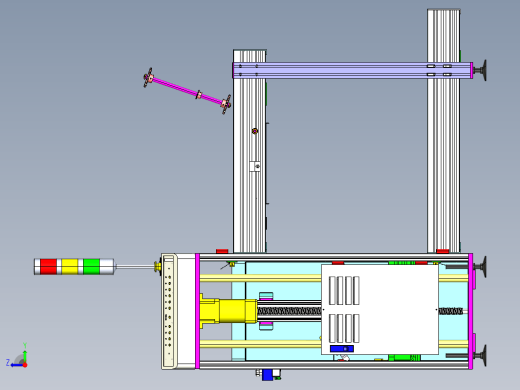
Task: Pick the angled magenta rod with end brackets
Action: click(x=187, y=91)
